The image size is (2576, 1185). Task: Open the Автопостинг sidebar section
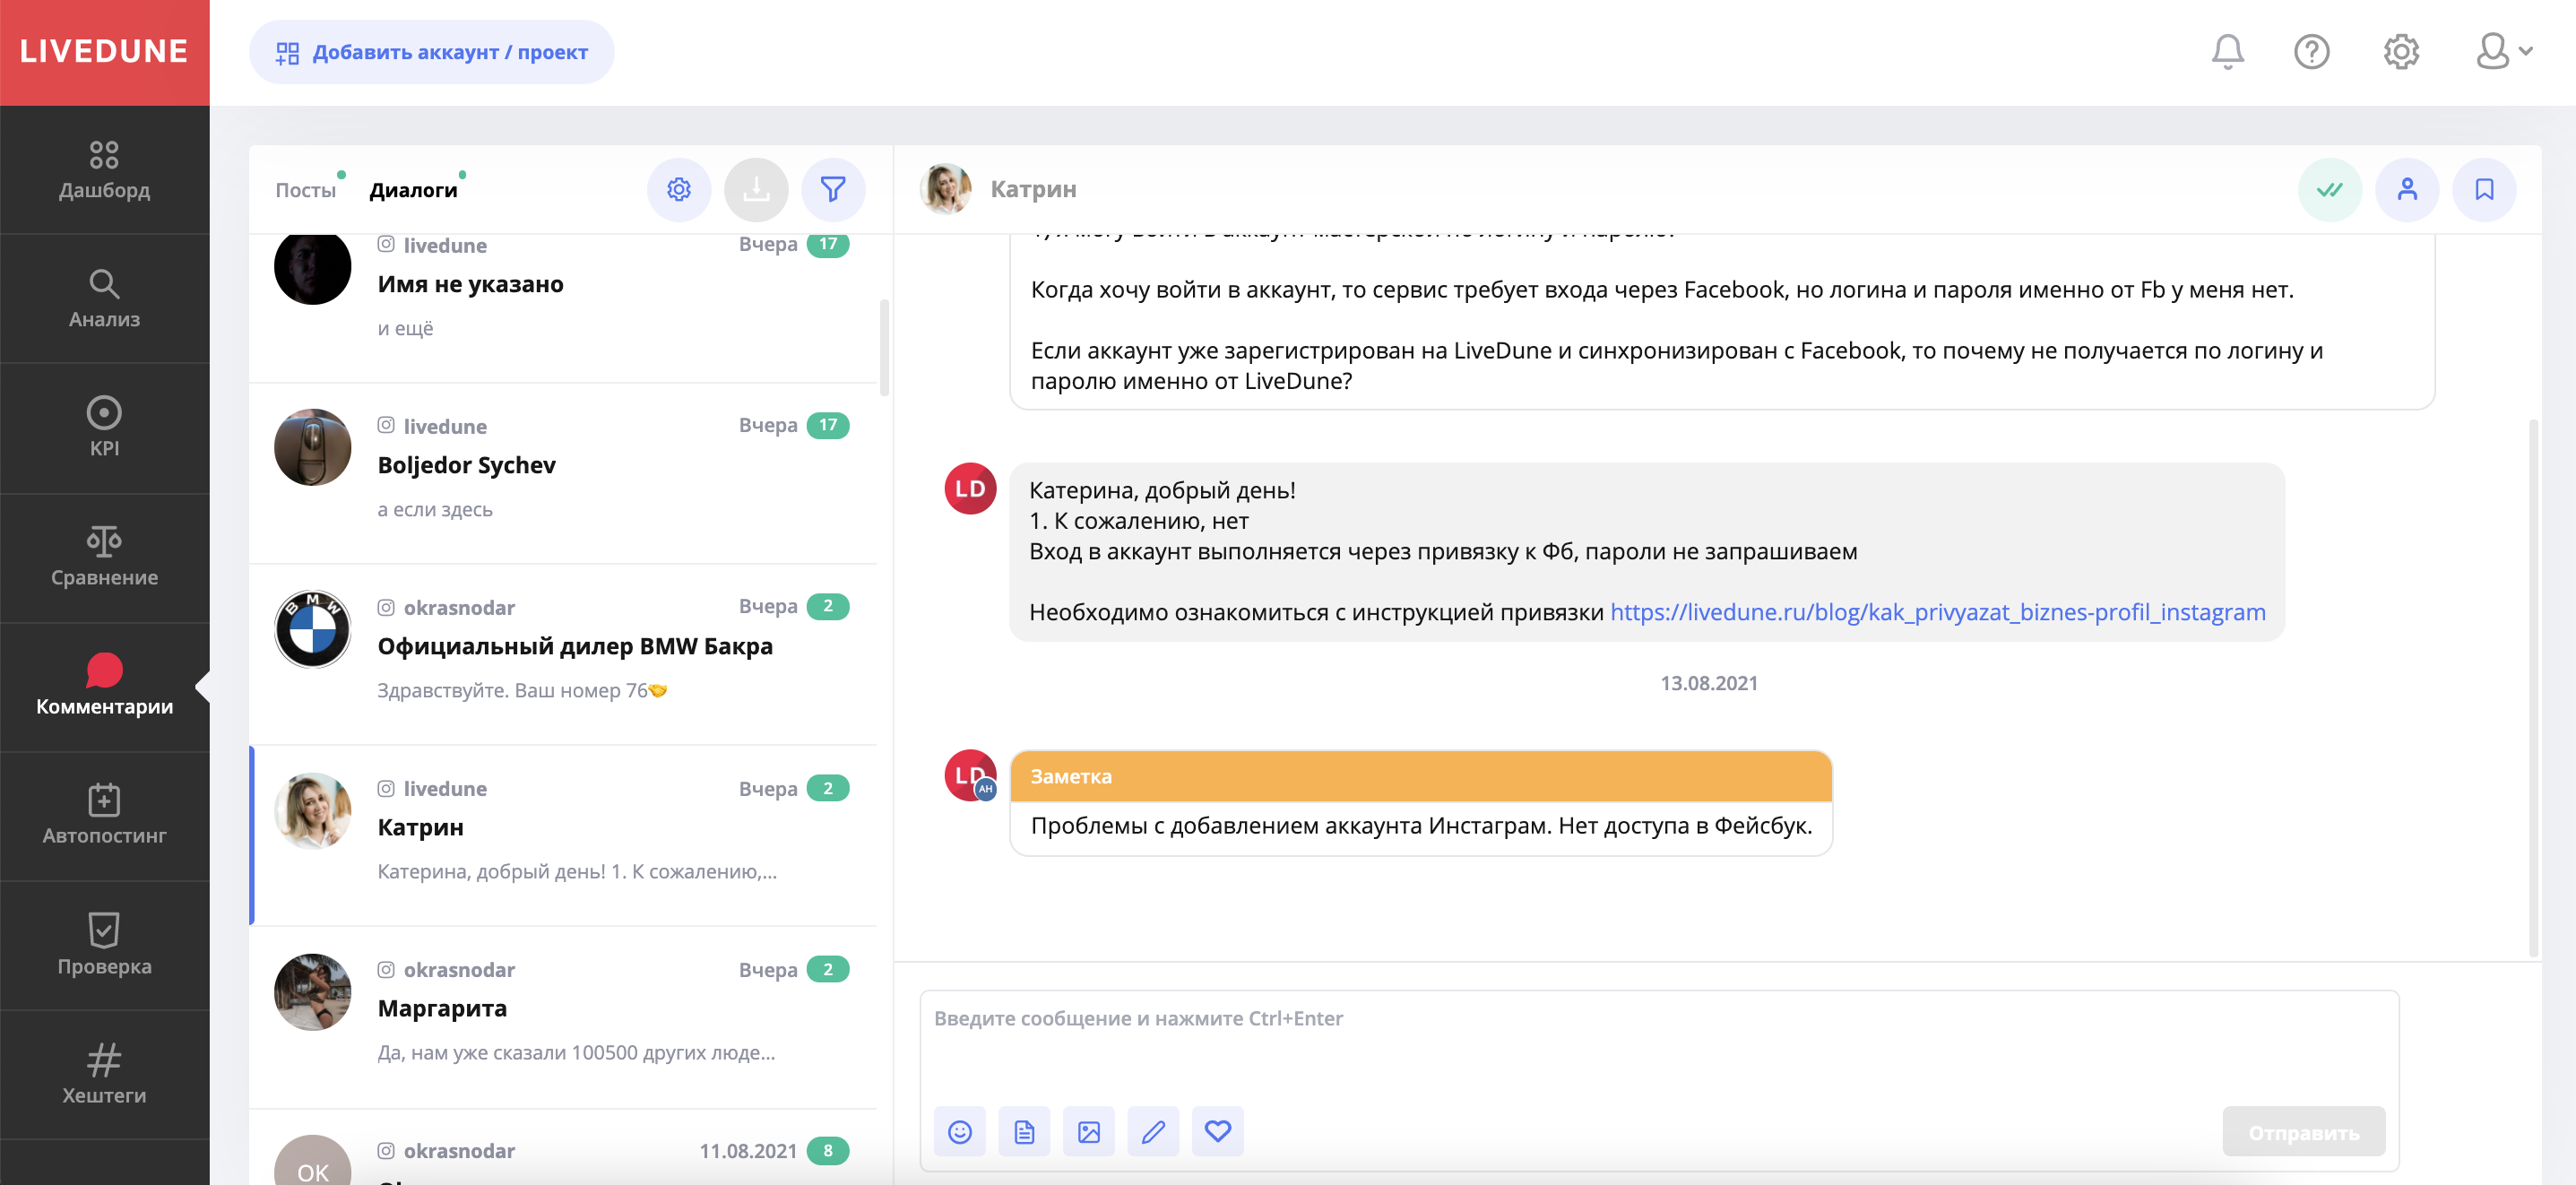104,815
